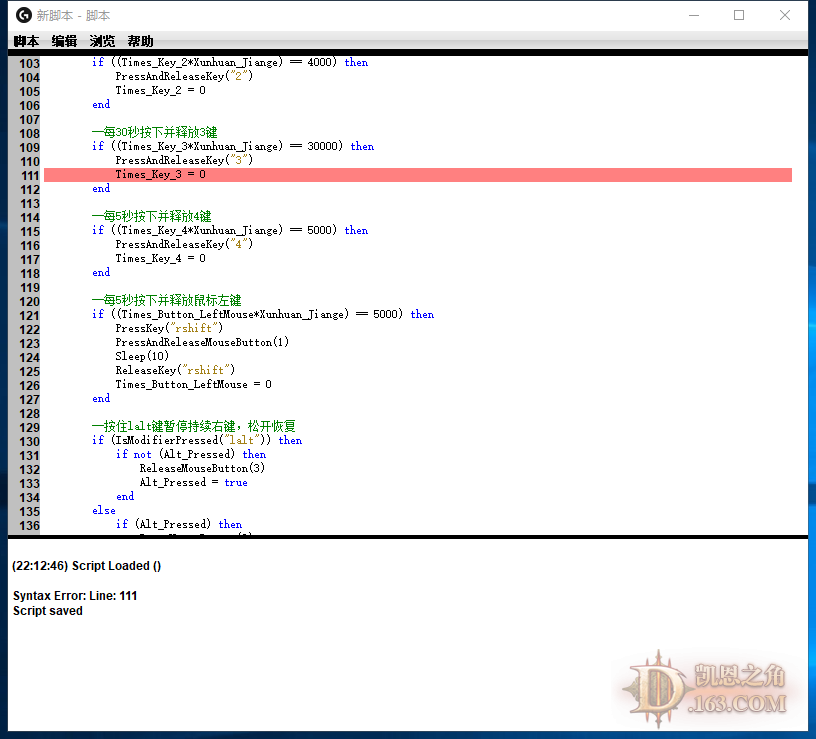Click 'Script Loaded' message in output console
Viewport: 816px width, 739px height.
coord(86,566)
